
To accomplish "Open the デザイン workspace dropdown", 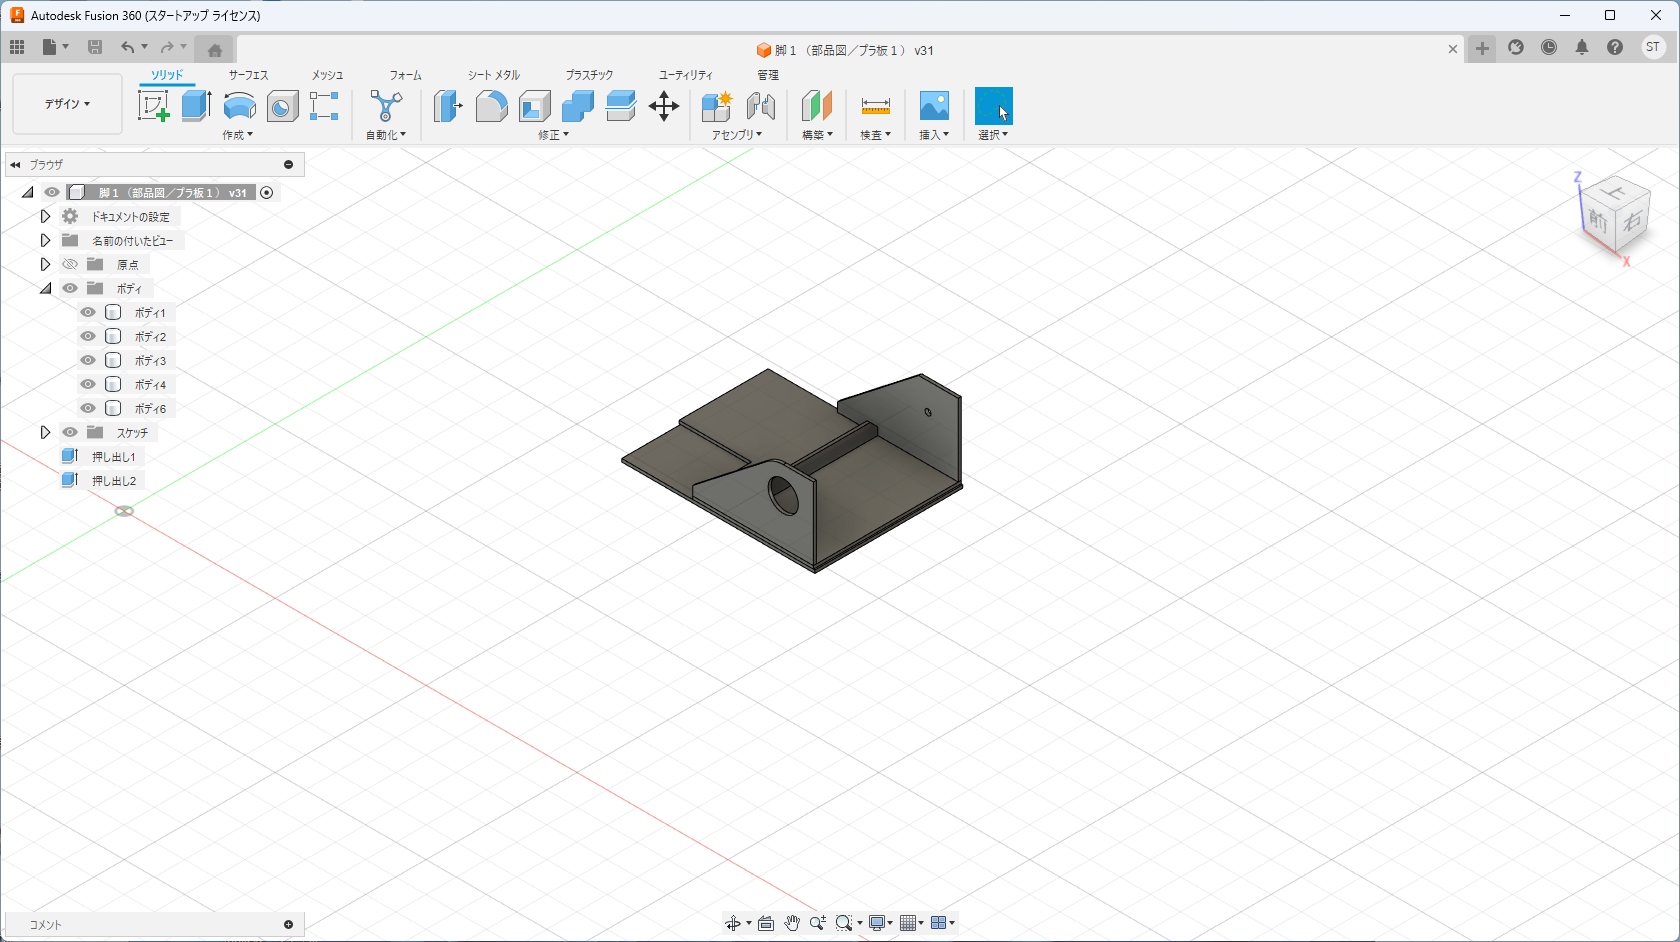I will point(67,104).
